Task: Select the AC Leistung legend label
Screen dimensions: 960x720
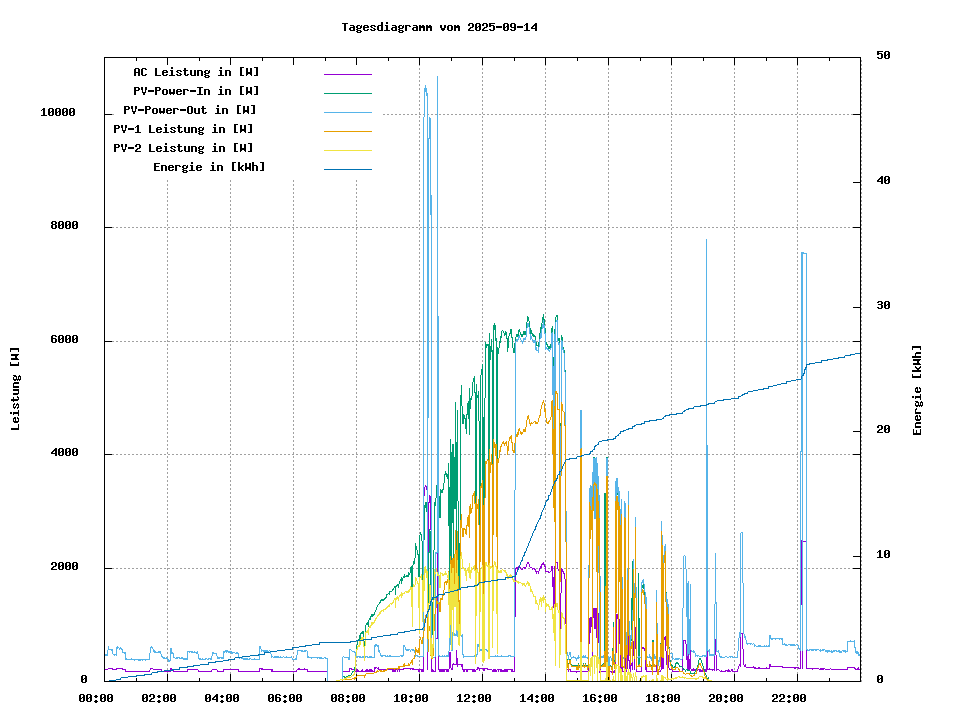Action: (x=196, y=72)
